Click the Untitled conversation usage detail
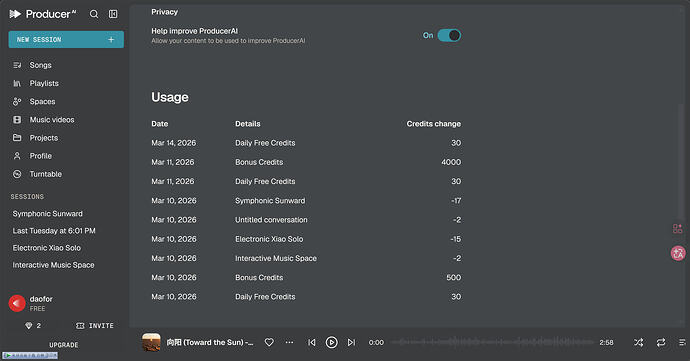The height and width of the screenshot is (361, 690). click(x=271, y=220)
